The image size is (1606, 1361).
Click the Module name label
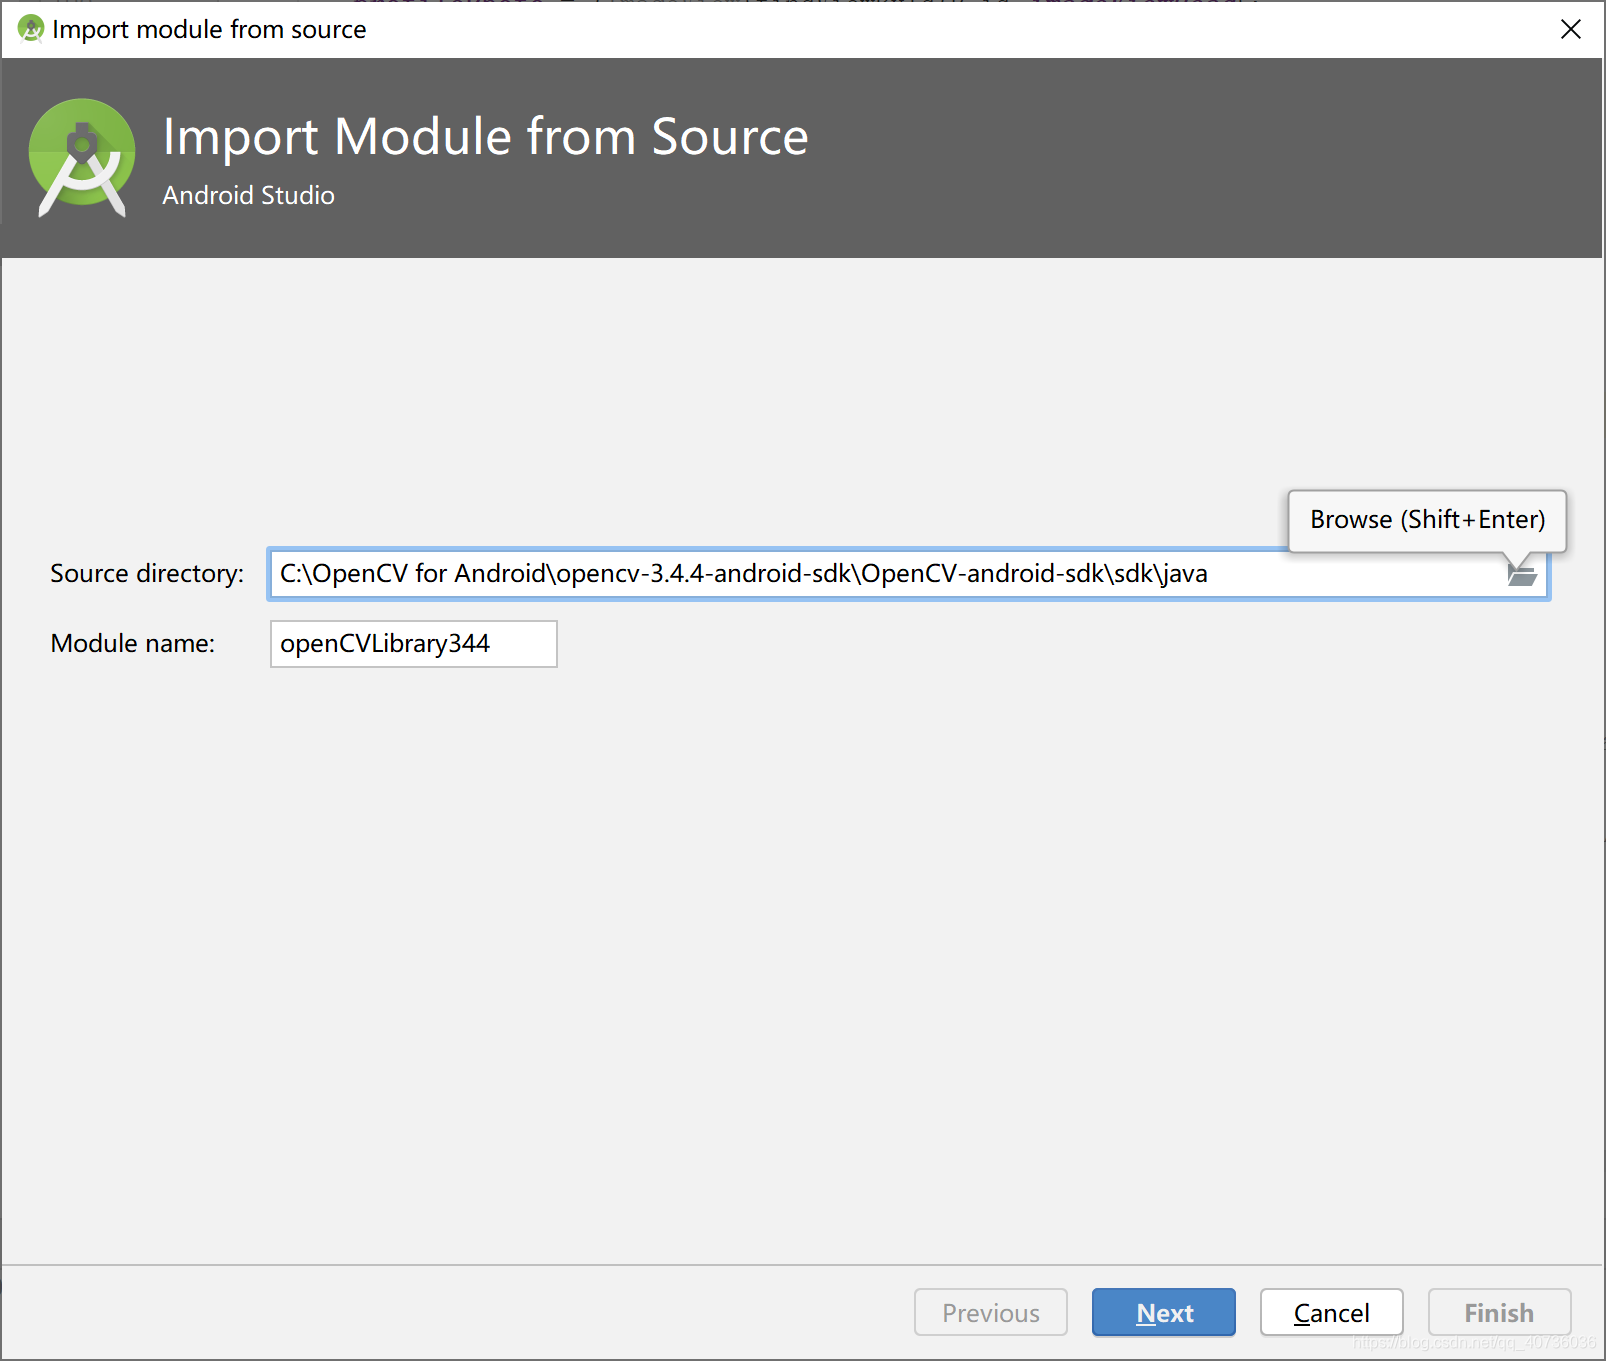pyautogui.click(x=133, y=643)
